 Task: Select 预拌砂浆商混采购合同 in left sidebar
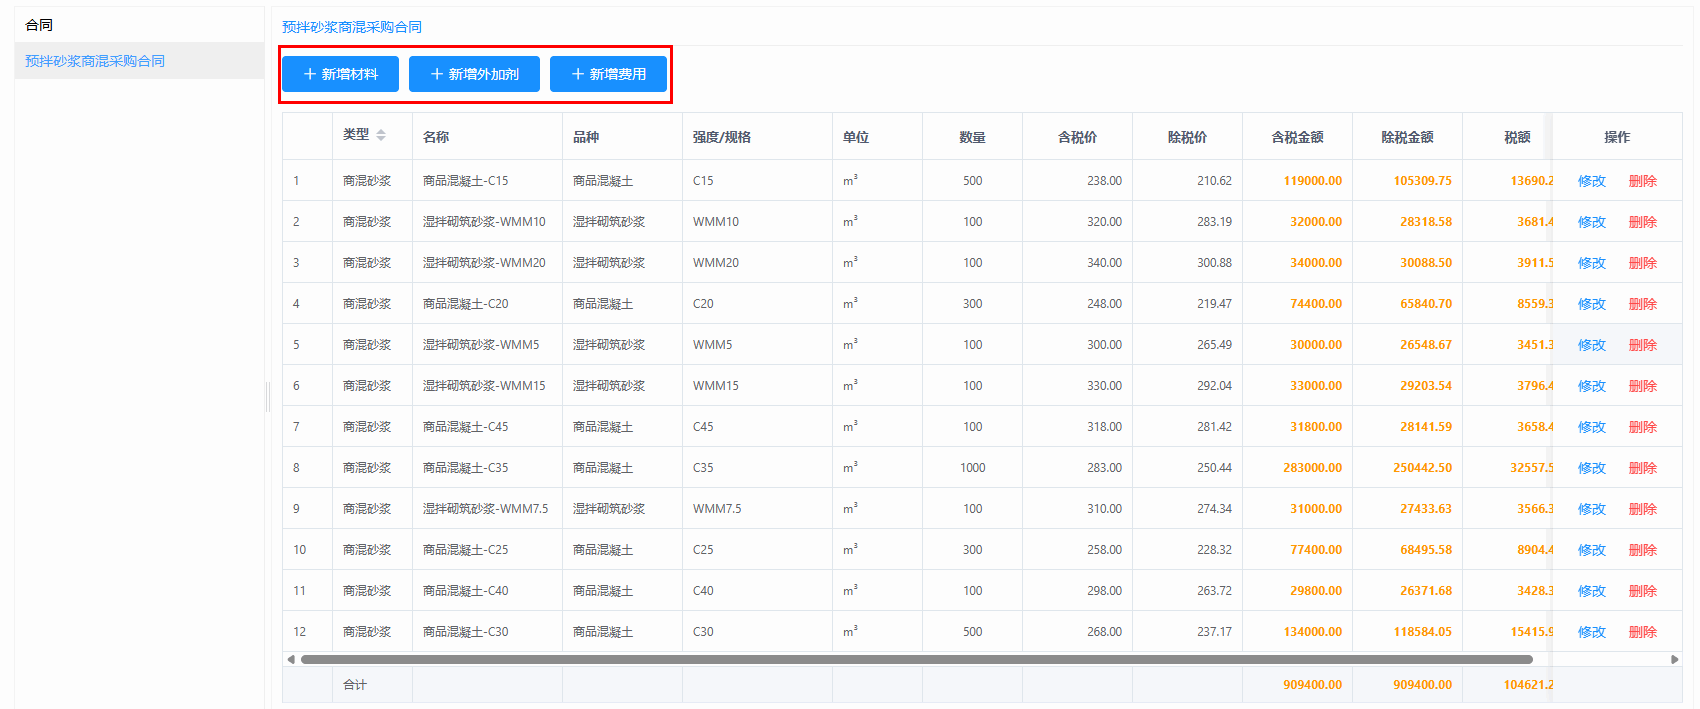point(95,61)
